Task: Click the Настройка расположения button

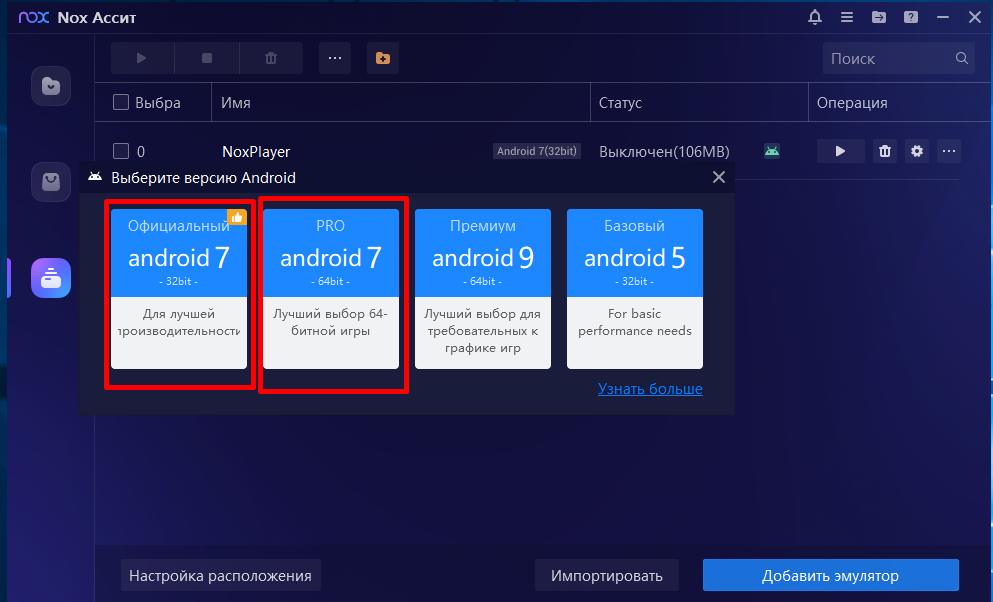Action: tap(220, 575)
